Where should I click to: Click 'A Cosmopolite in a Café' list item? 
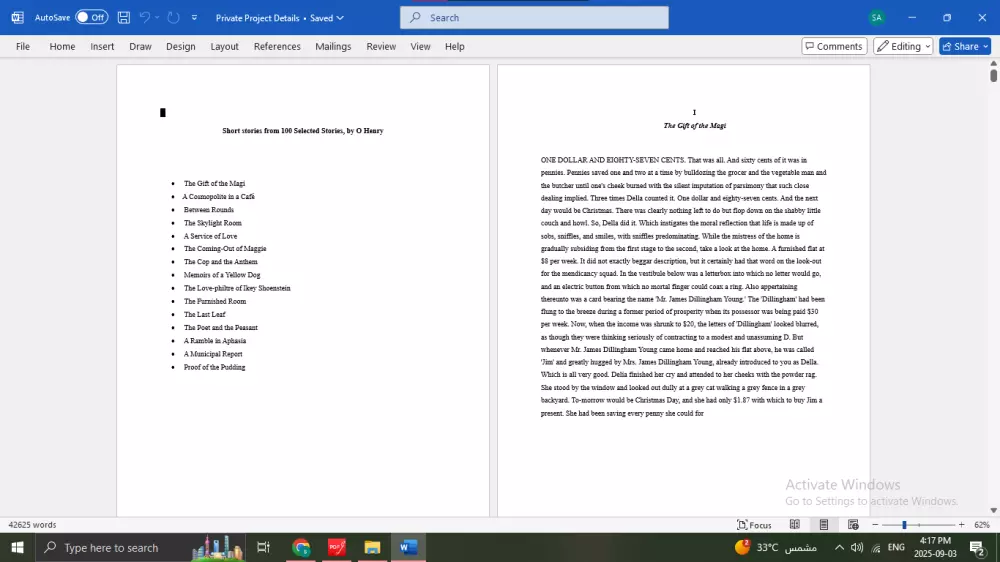[219, 196]
